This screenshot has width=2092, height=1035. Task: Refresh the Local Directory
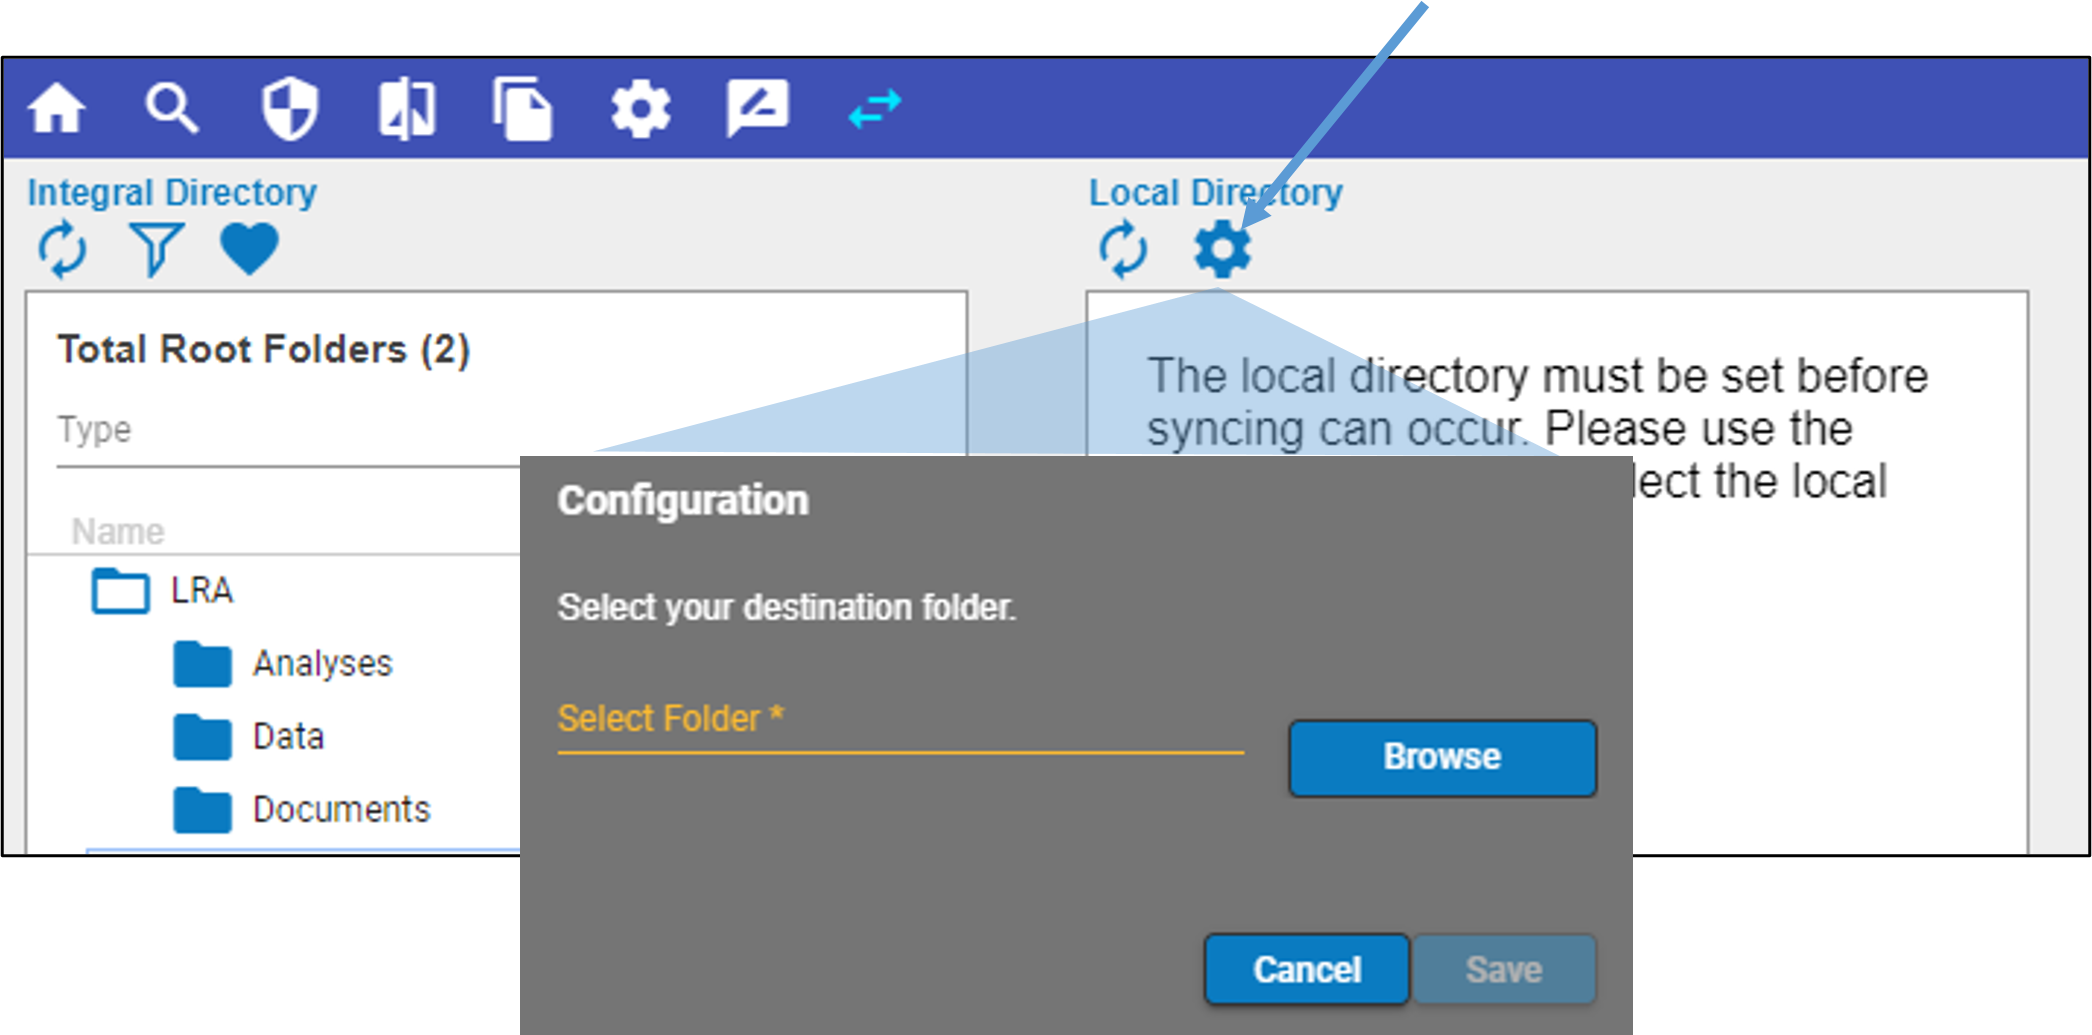point(1123,249)
